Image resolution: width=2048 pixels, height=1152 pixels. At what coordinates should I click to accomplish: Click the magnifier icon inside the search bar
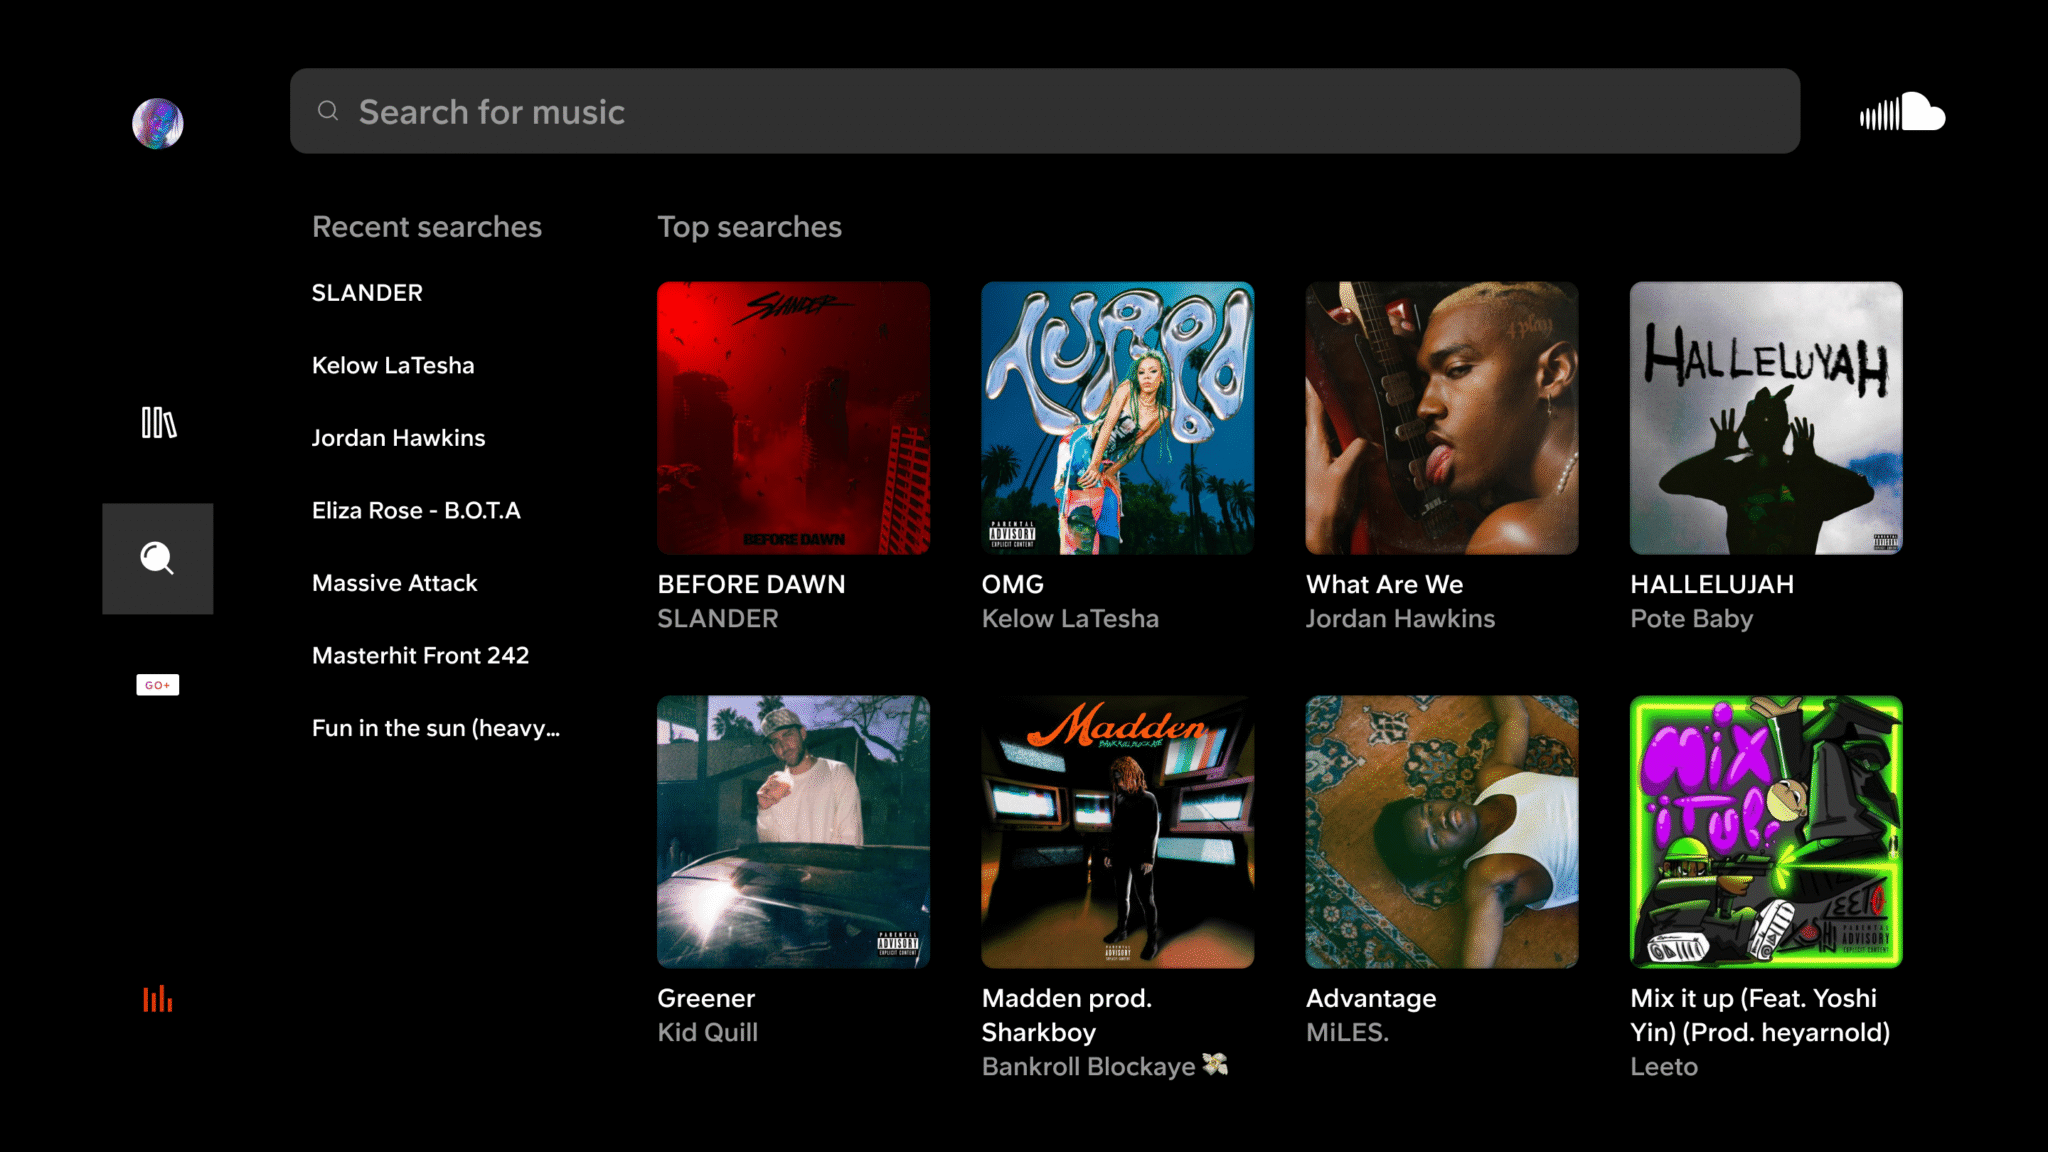coord(328,111)
